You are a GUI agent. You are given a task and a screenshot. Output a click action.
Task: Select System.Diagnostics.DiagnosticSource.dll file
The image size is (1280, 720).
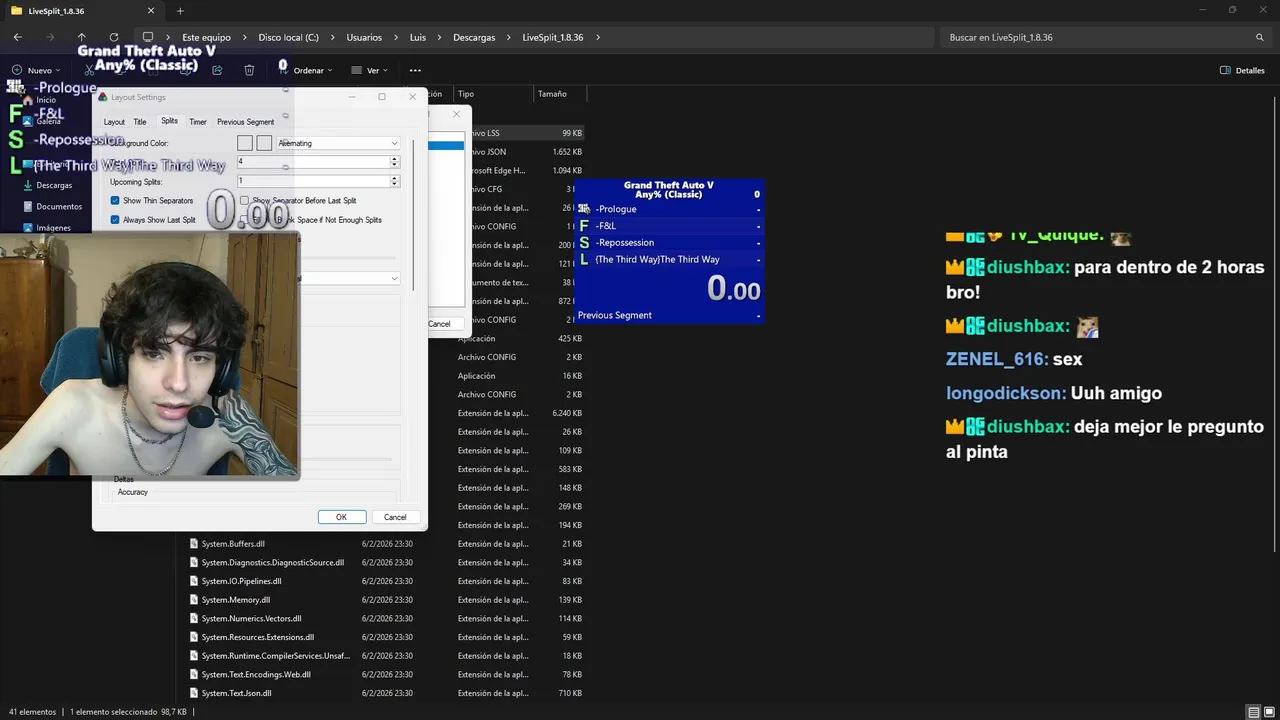272,563
